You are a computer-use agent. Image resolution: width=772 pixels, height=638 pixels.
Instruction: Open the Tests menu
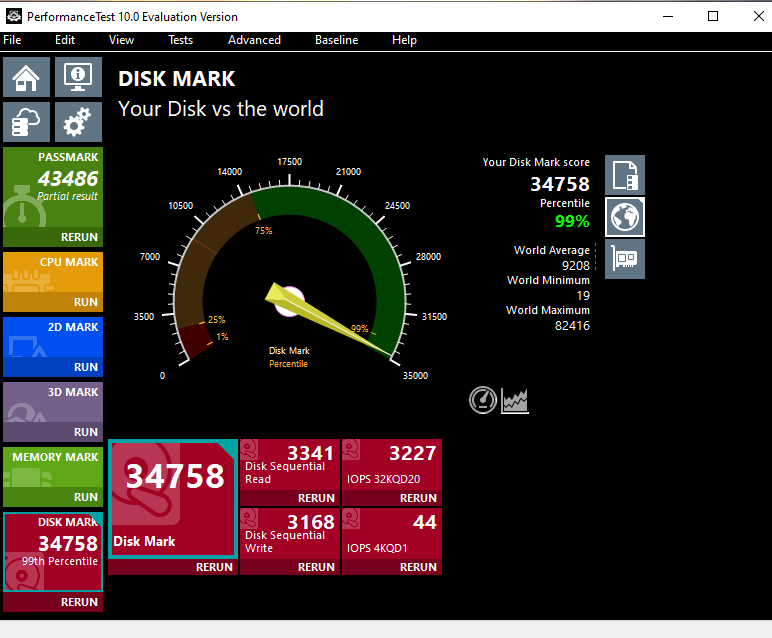coord(180,40)
